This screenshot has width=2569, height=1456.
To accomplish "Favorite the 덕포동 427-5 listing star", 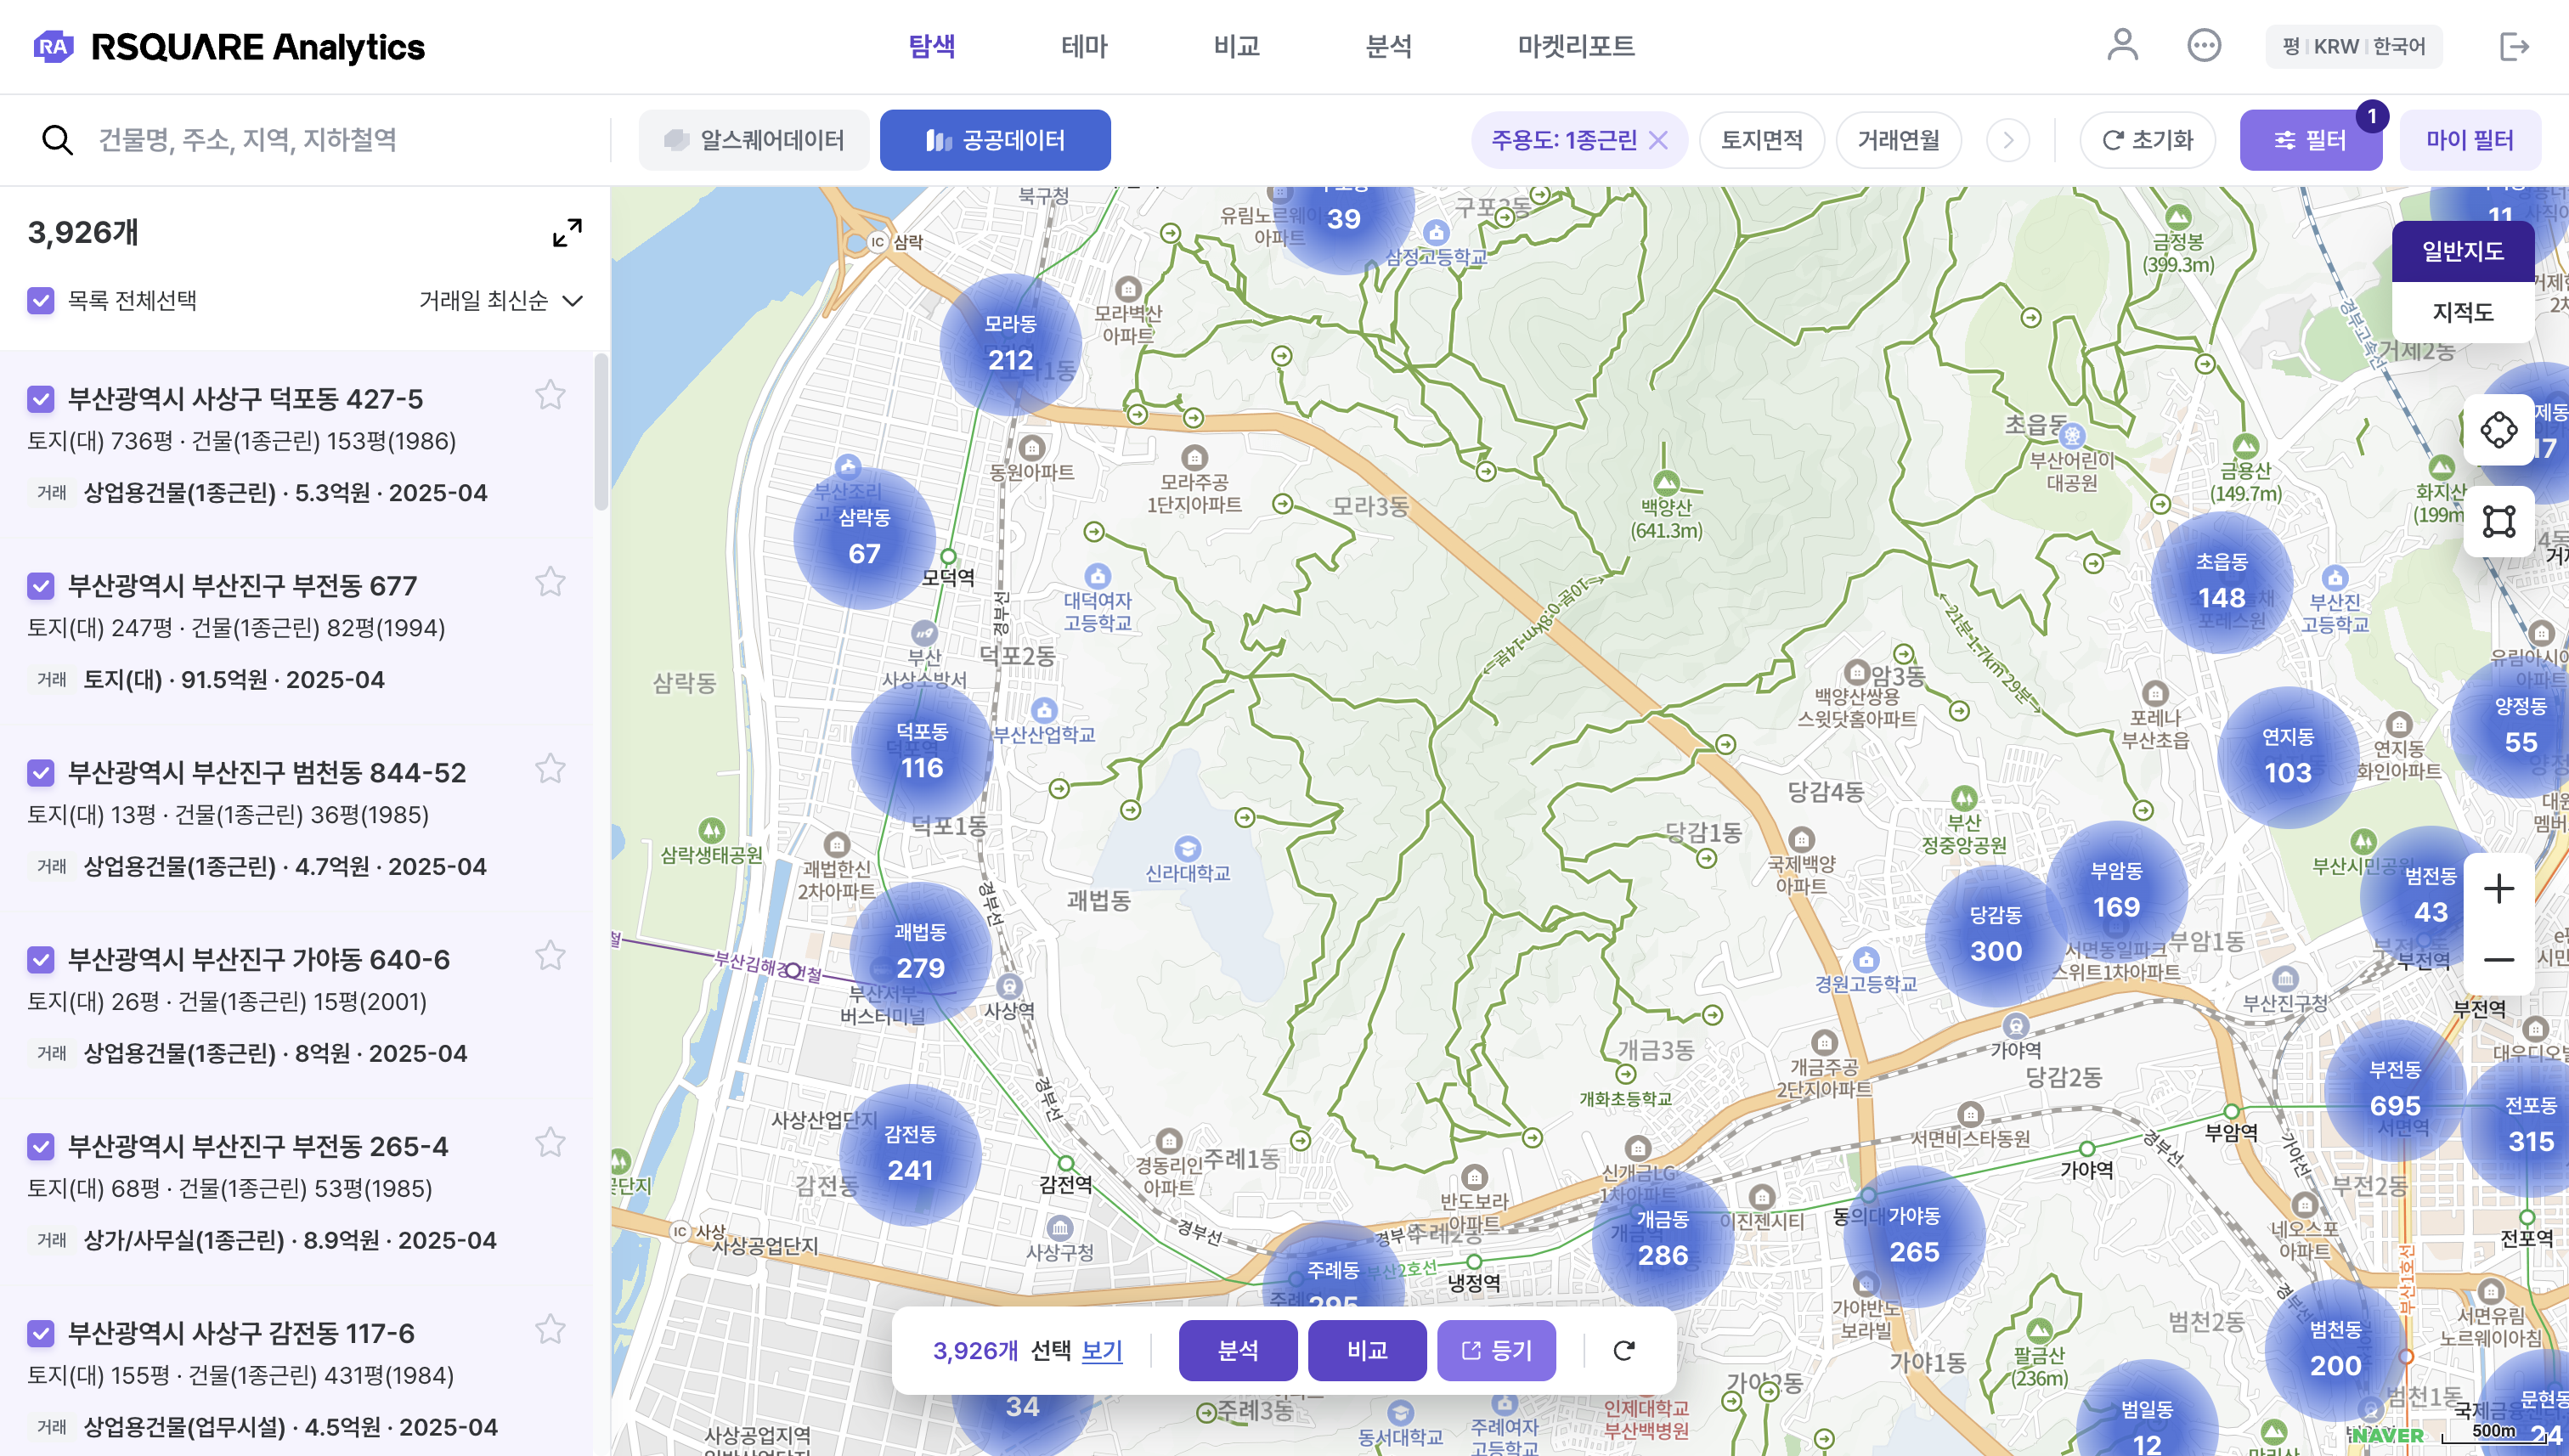I will [x=550, y=396].
